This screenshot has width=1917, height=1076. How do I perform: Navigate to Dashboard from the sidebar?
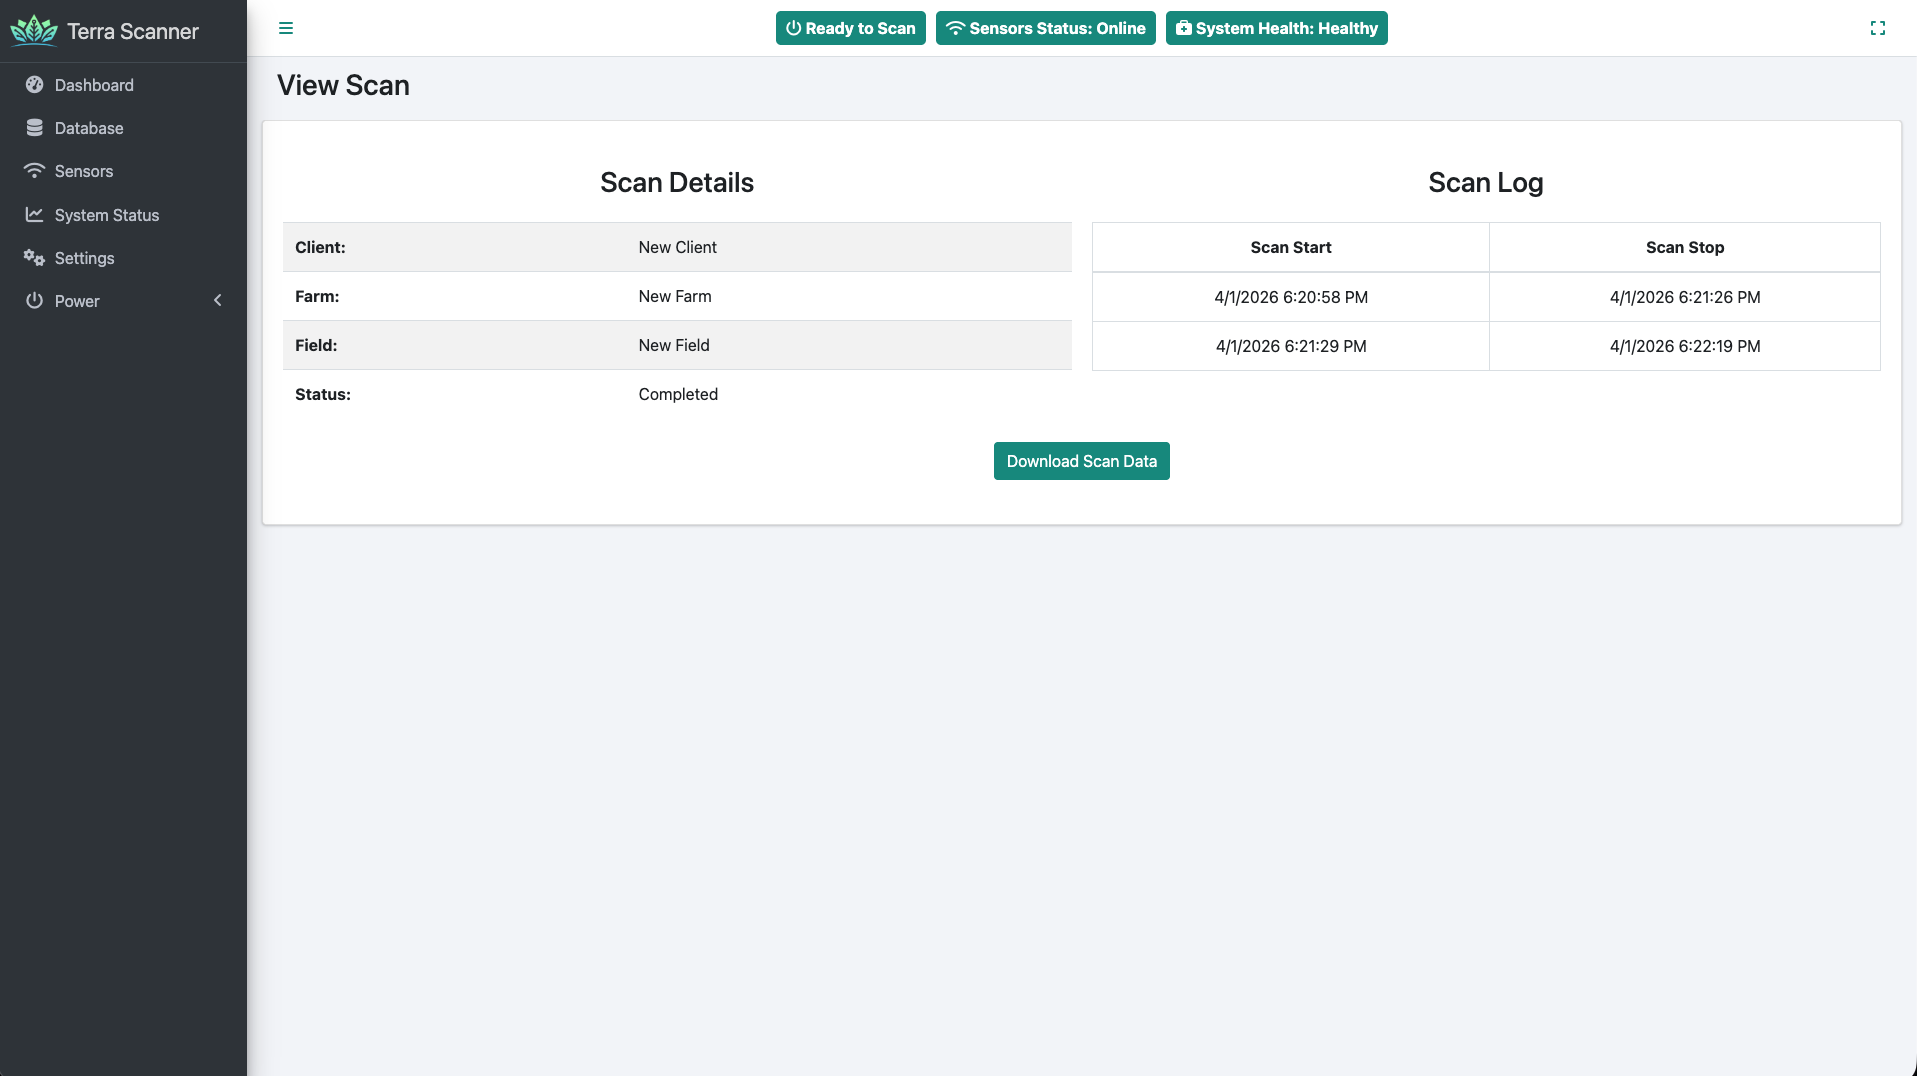click(x=95, y=85)
